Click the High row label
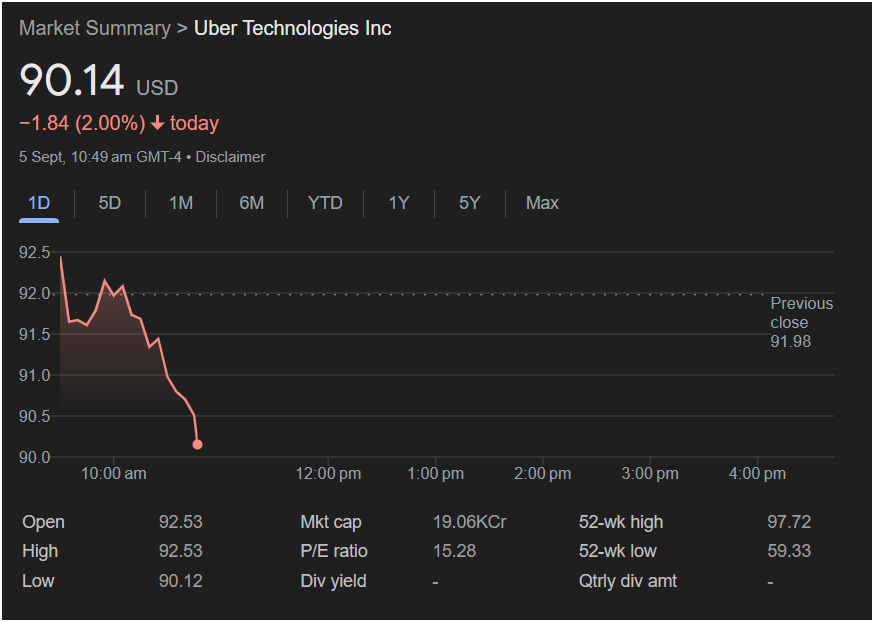This screenshot has width=874, height=622. tap(40, 551)
